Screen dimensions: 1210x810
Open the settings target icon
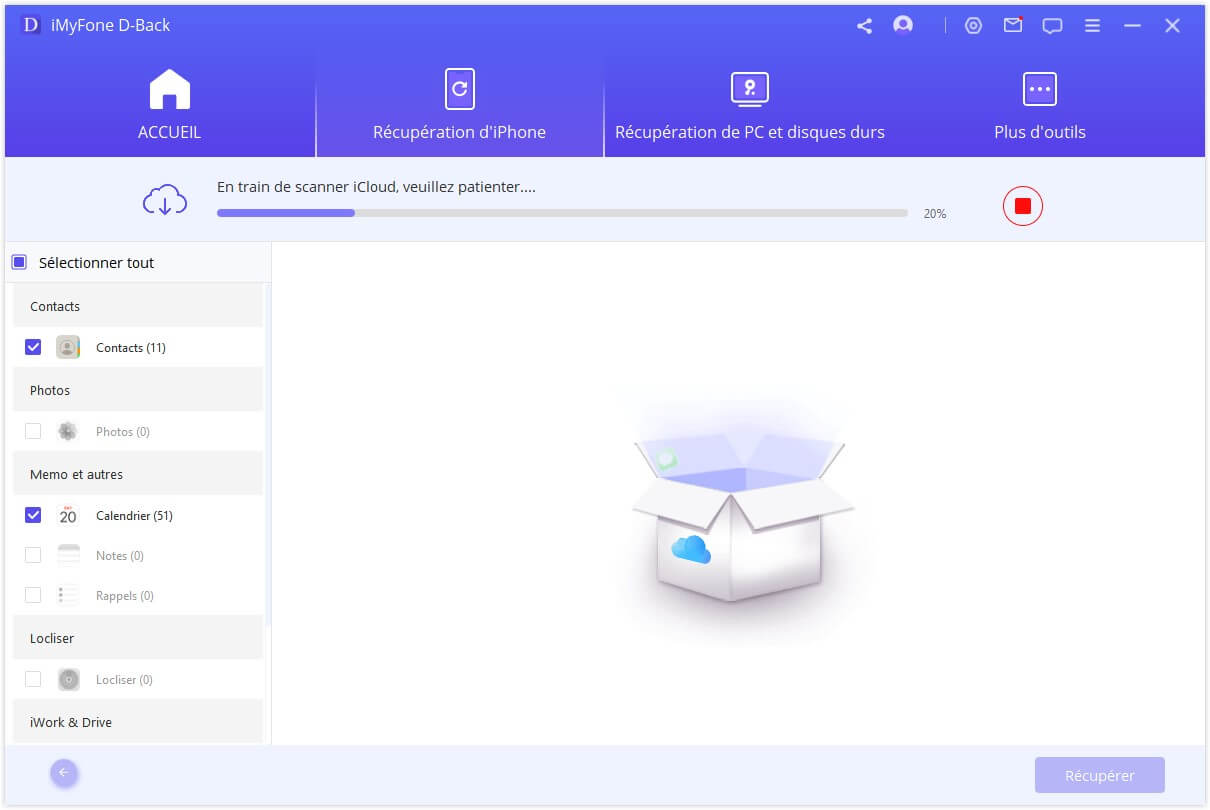coord(973,26)
